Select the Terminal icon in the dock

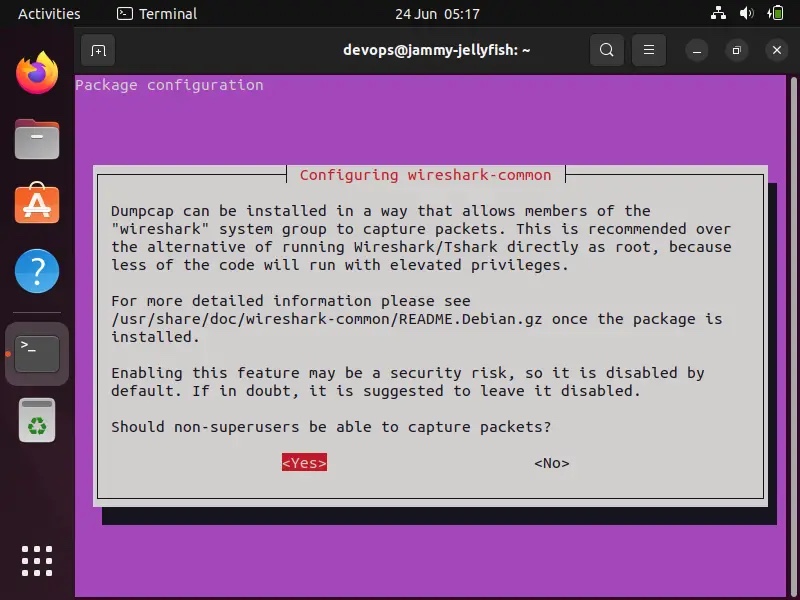point(37,352)
